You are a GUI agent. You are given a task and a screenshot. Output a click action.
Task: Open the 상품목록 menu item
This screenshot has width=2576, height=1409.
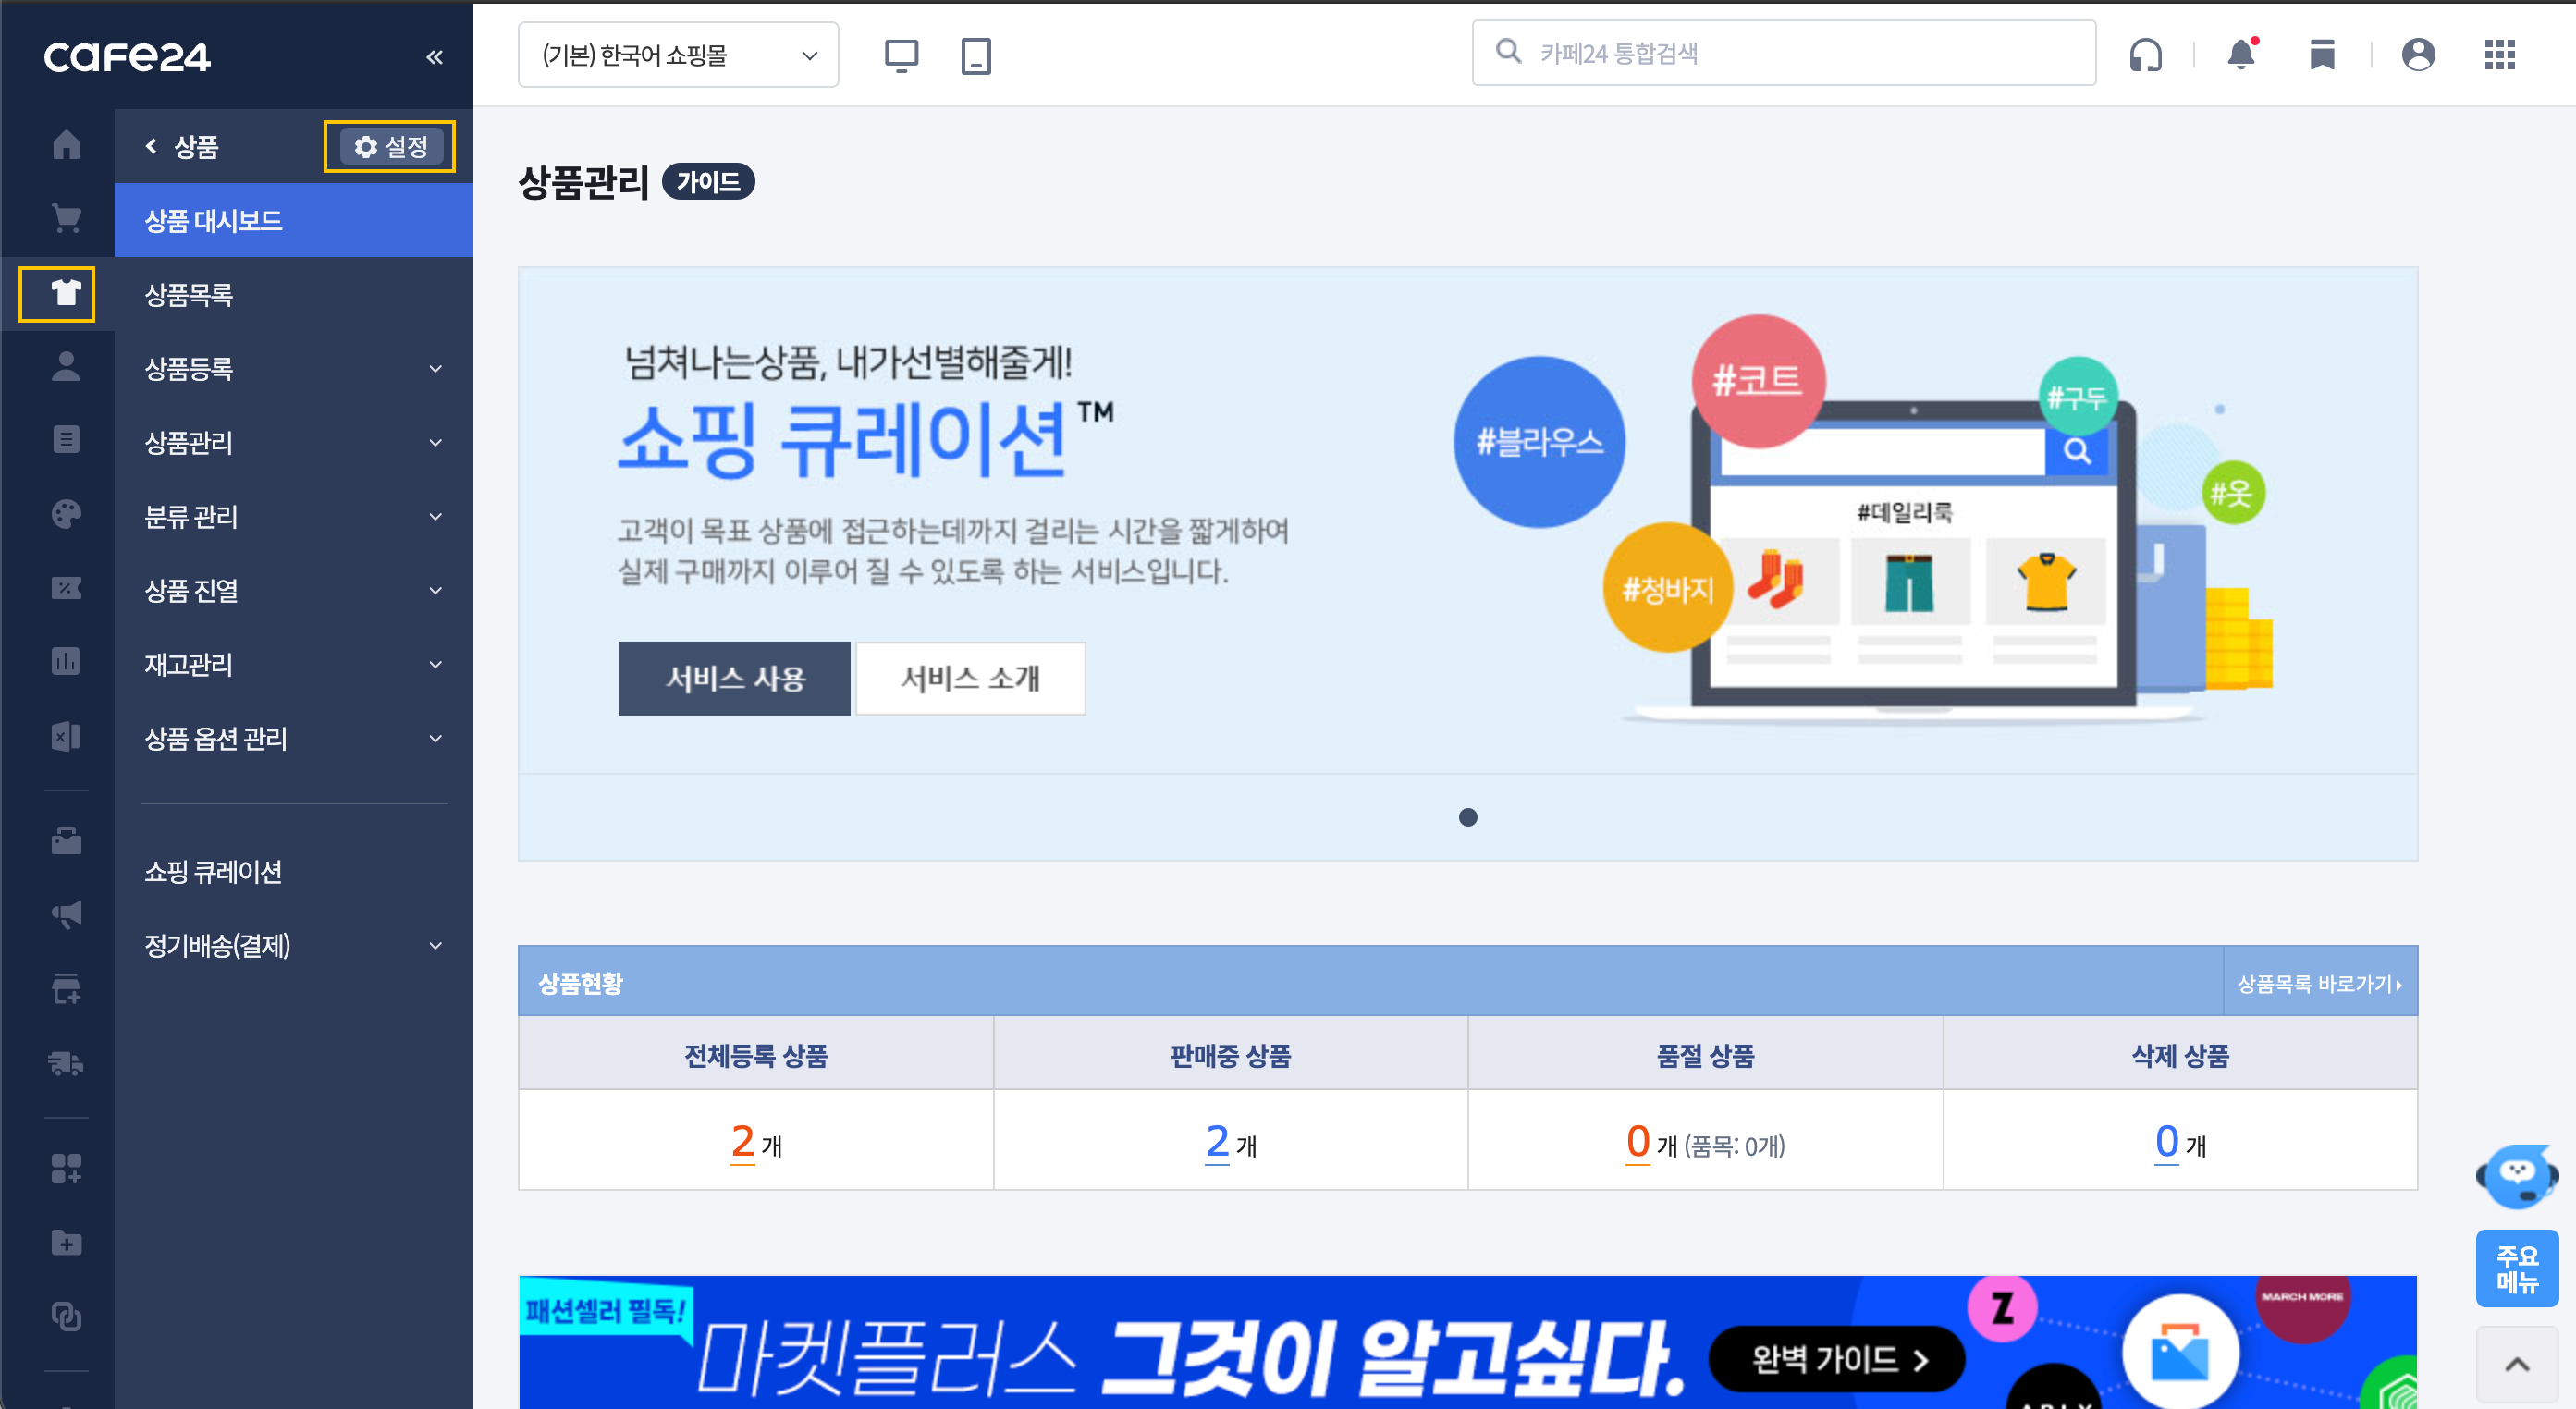pyautogui.click(x=294, y=295)
